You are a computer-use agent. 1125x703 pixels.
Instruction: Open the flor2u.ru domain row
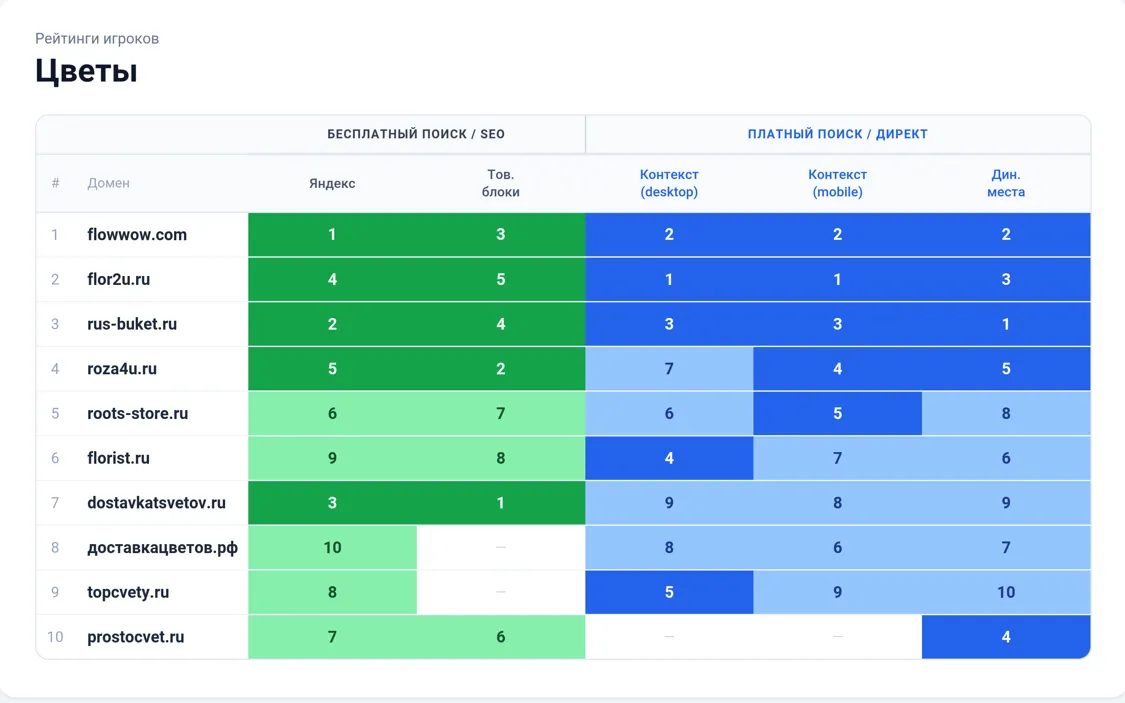click(x=563, y=279)
